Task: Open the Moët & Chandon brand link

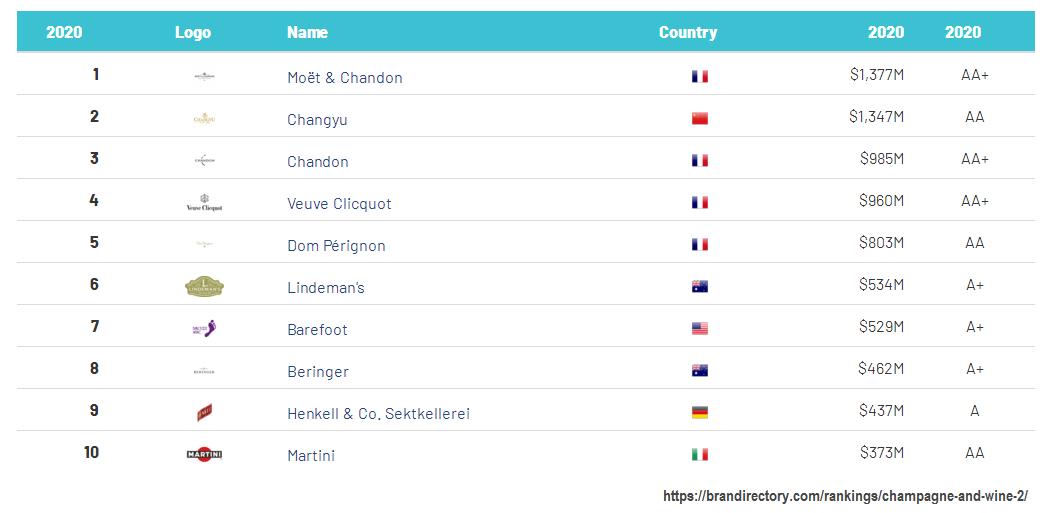Action: tap(345, 77)
